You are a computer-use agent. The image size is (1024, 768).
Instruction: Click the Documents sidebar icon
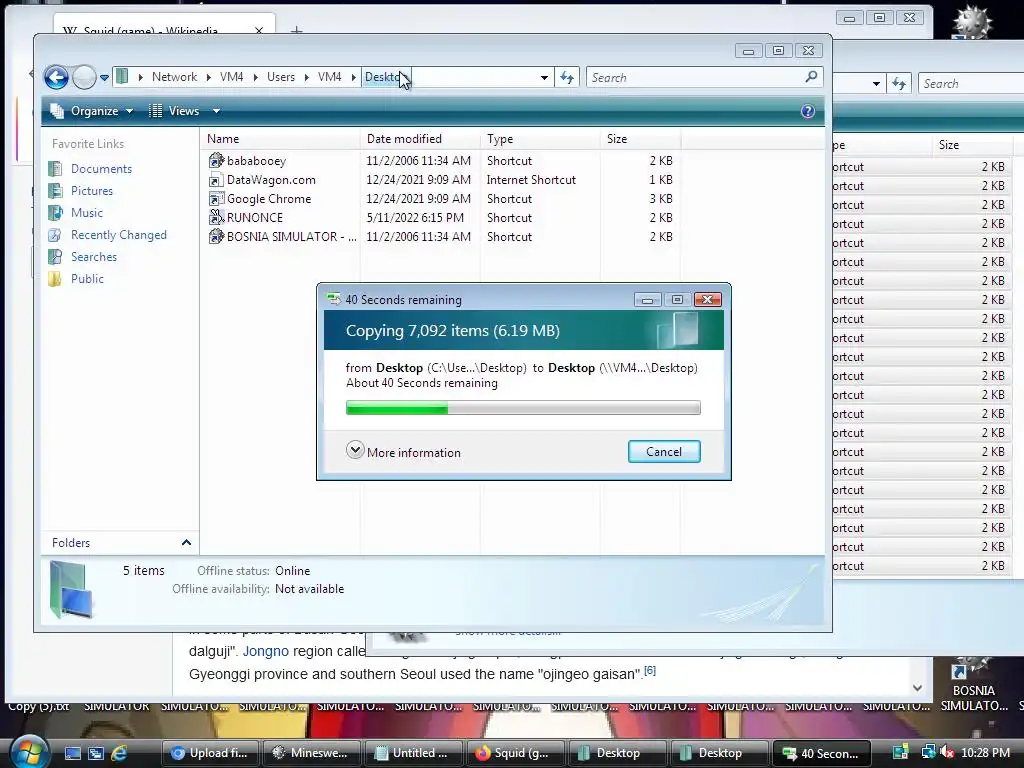pyautogui.click(x=56, y=168)
